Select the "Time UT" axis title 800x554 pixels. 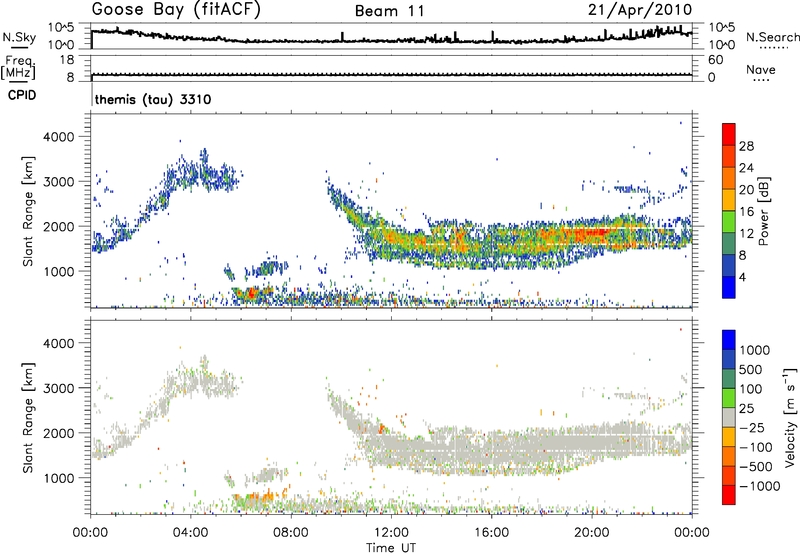(391, 547)
